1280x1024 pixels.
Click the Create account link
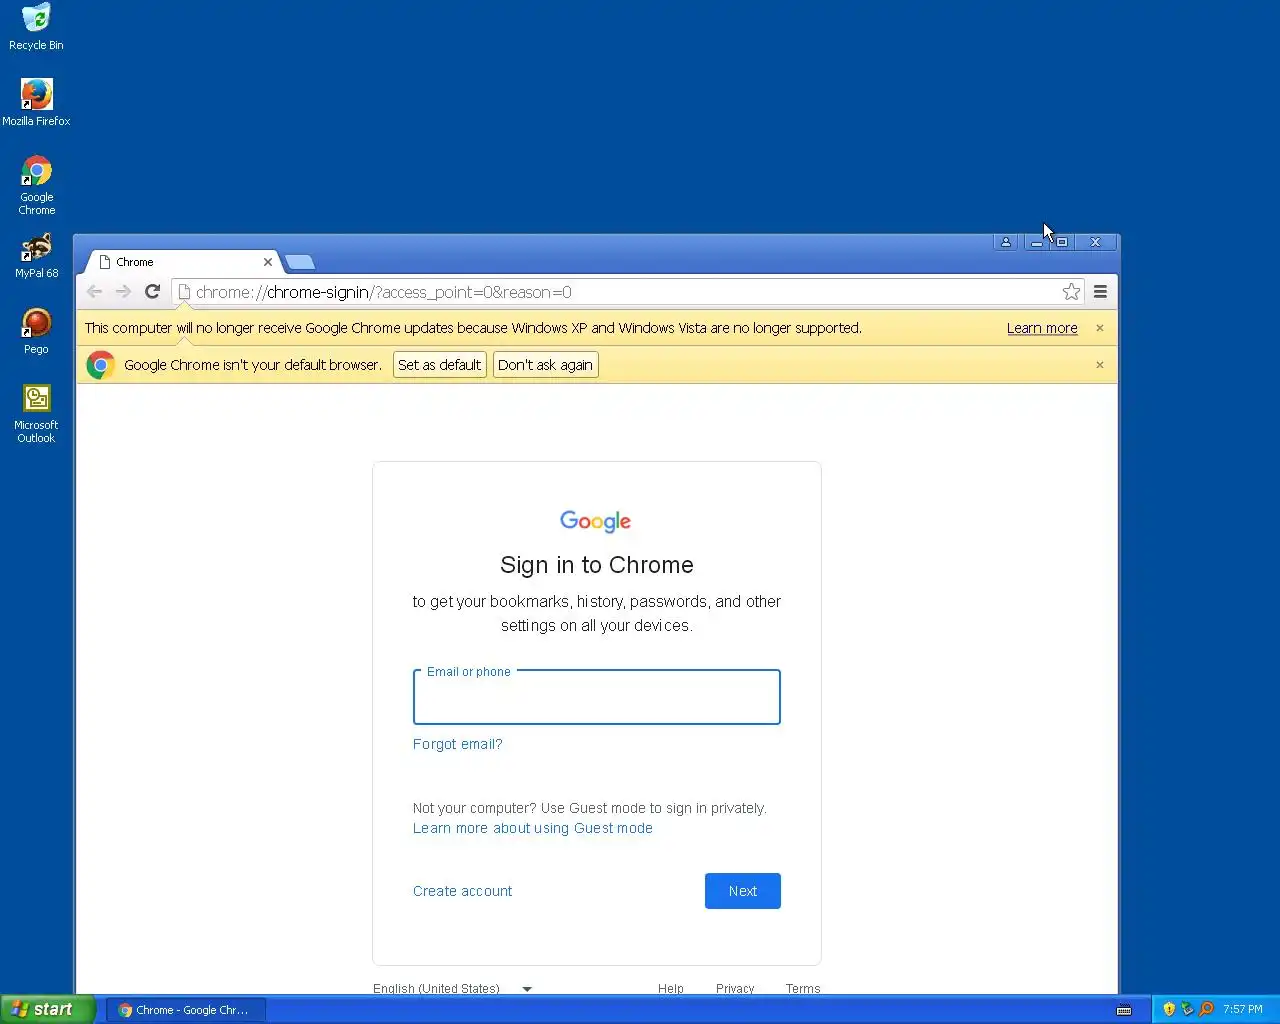pyautogui.click(x=462, y=891)
